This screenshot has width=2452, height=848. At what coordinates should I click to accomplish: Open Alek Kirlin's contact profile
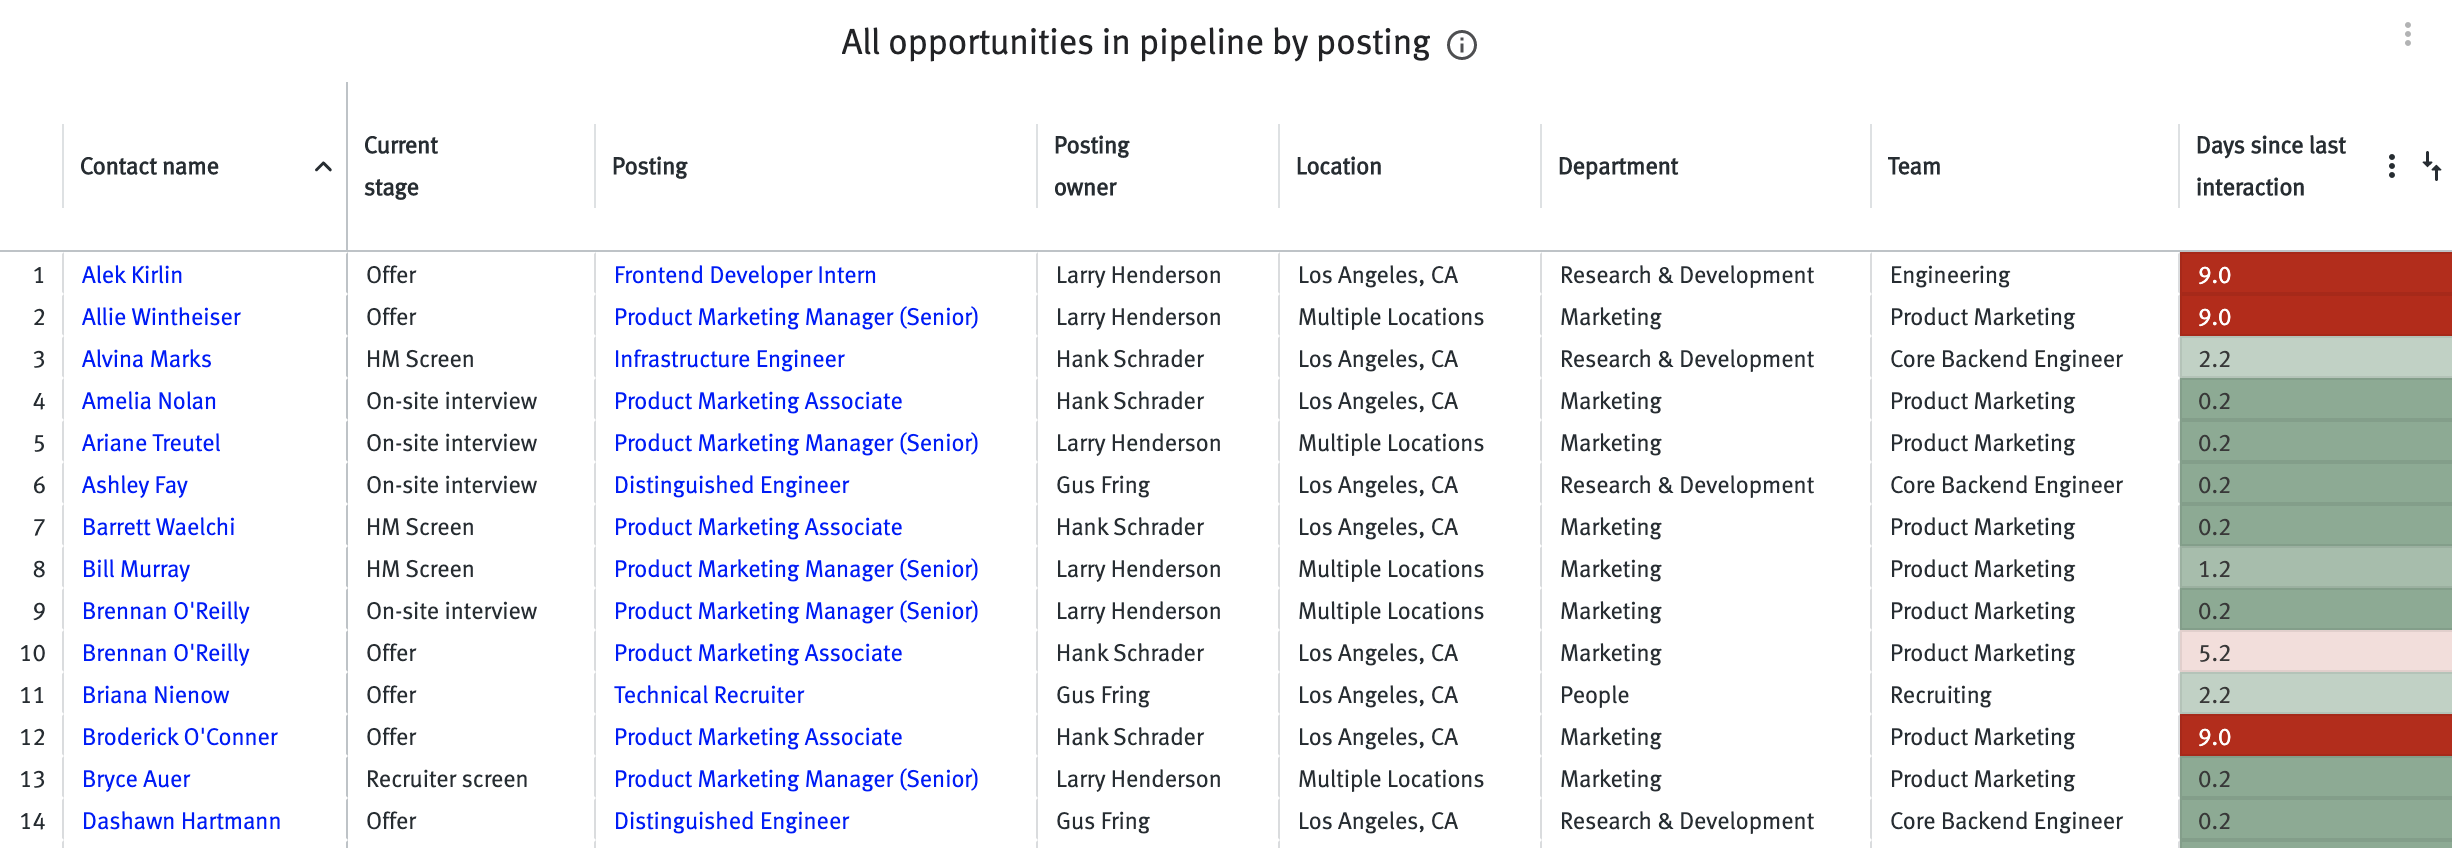131,274
